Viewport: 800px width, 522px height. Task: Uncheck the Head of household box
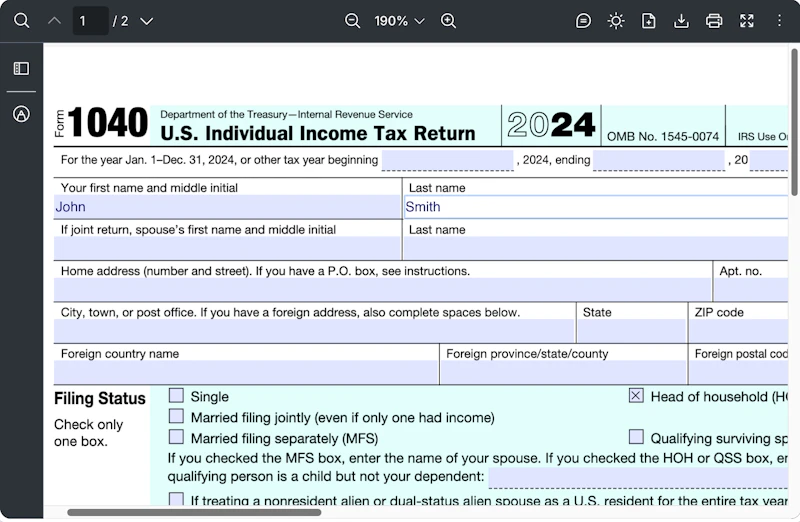[x=636, y=395]
